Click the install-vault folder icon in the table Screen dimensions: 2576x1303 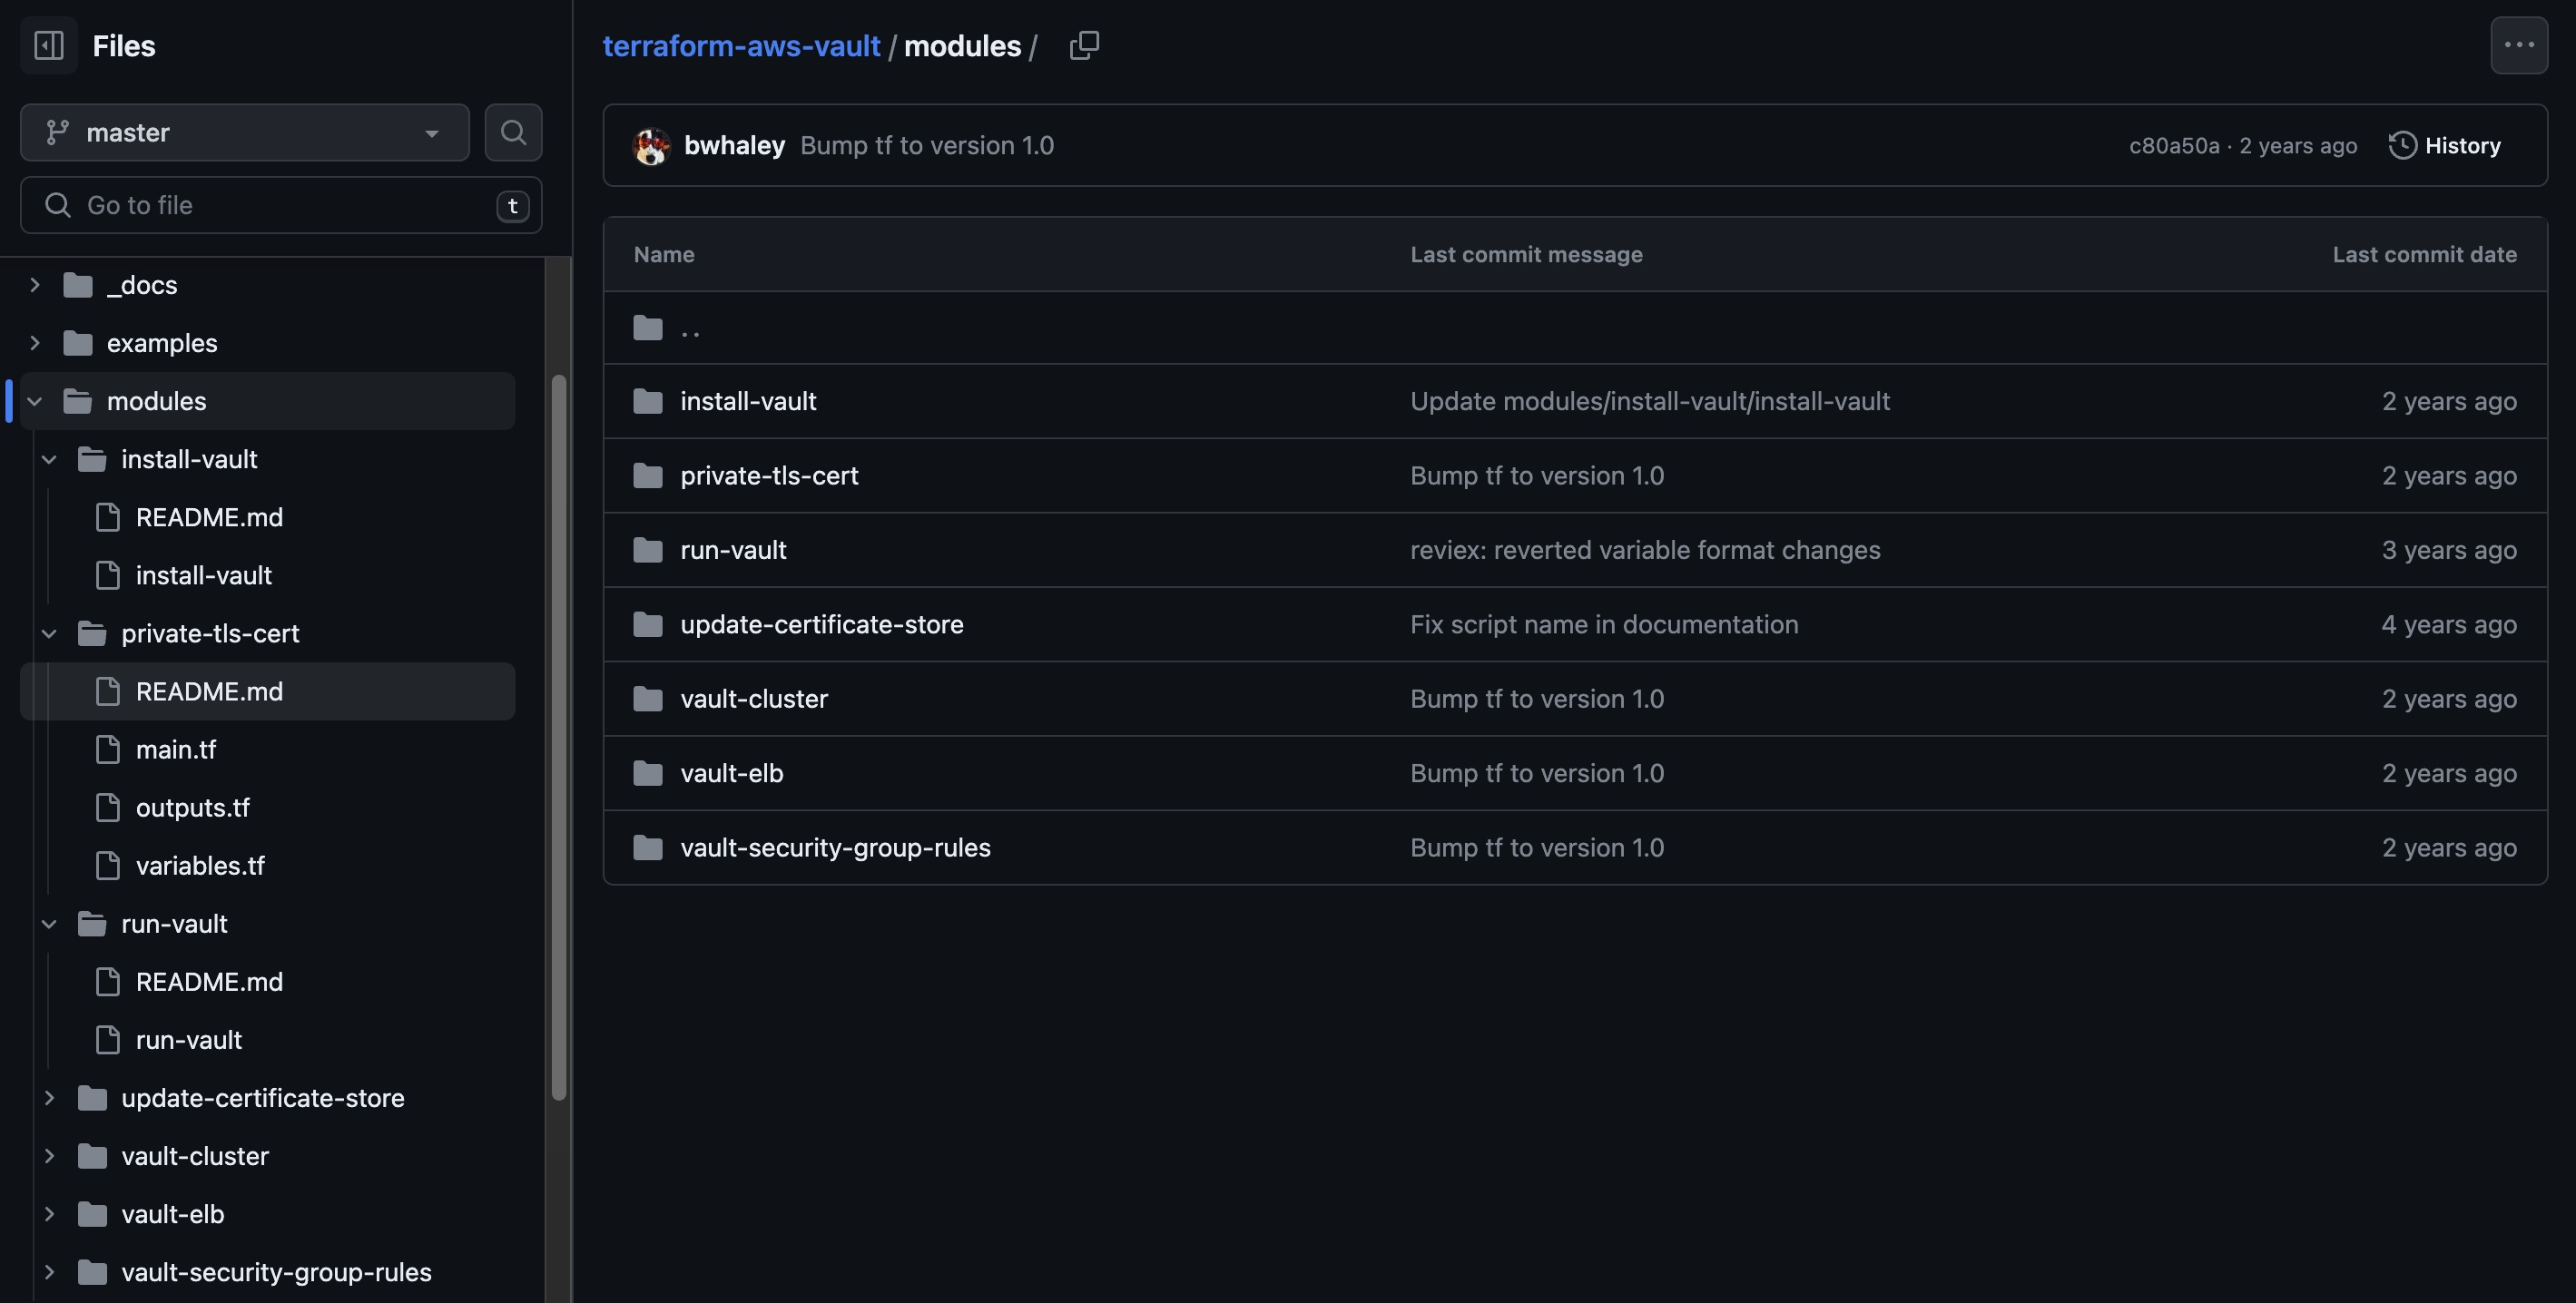click(648, 401)
